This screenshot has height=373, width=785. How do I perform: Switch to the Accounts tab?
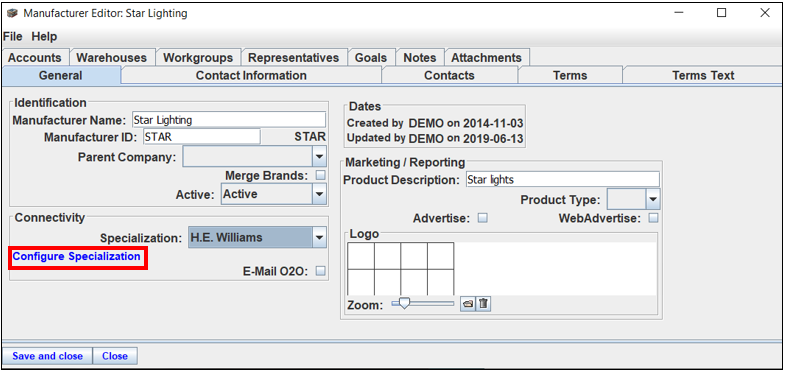35,58
